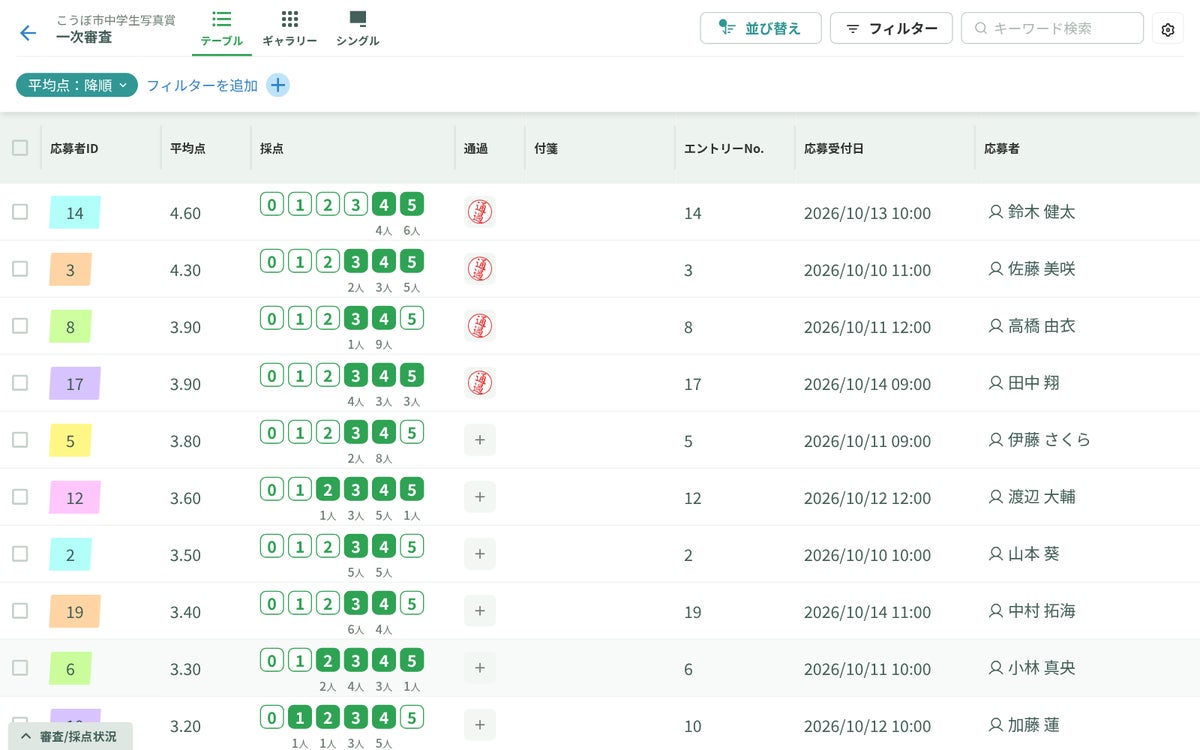Click pass stamp for applicant 高橋 由衣

480,326
